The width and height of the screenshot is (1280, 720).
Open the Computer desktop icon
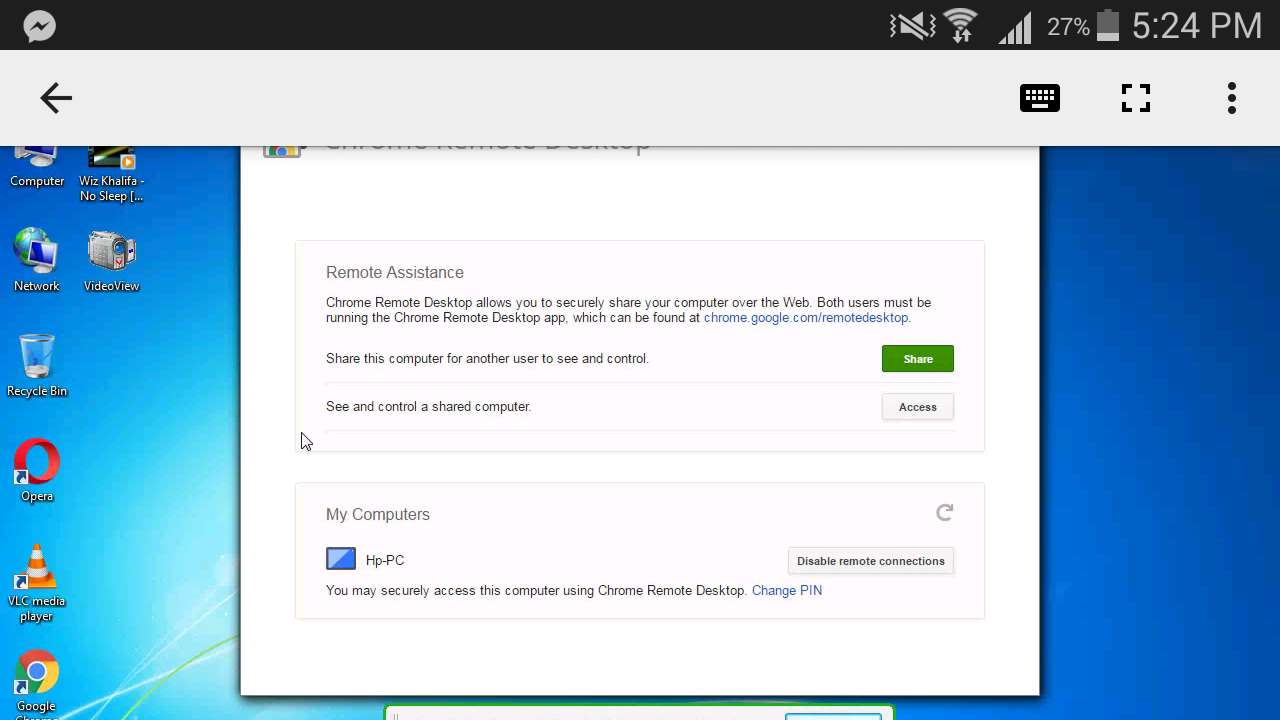click(x=37, y=166)
